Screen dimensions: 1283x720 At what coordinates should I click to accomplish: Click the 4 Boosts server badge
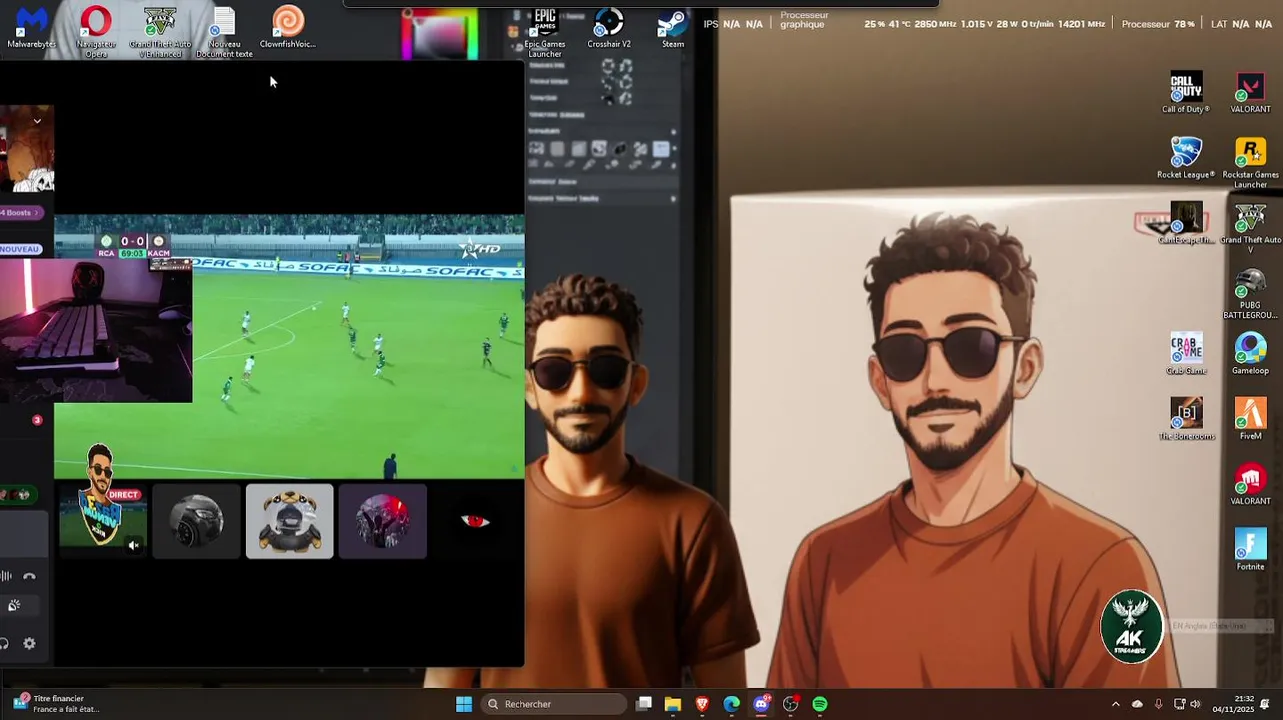[x=20, y=212]
